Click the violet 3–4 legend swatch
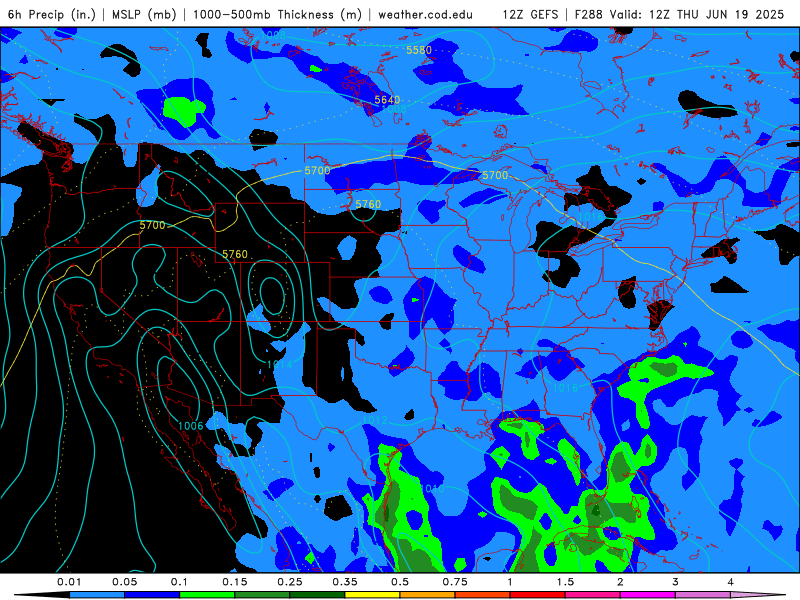 coord(703,595)
